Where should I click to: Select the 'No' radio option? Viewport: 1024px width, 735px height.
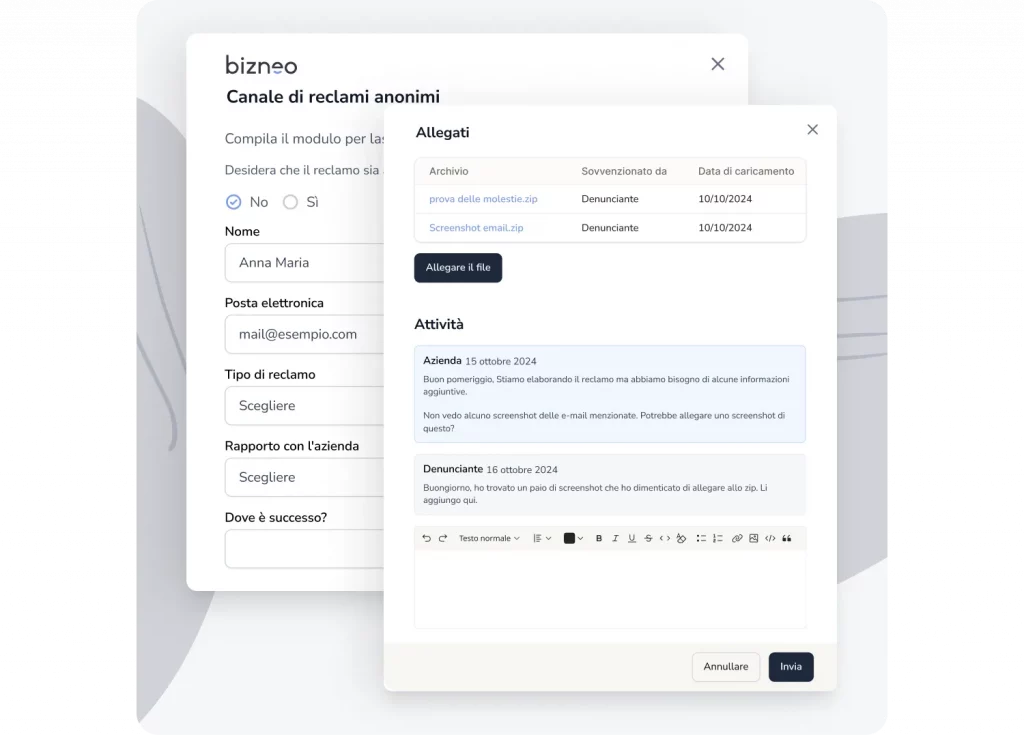pyautogui.click(x=234, y=202)
